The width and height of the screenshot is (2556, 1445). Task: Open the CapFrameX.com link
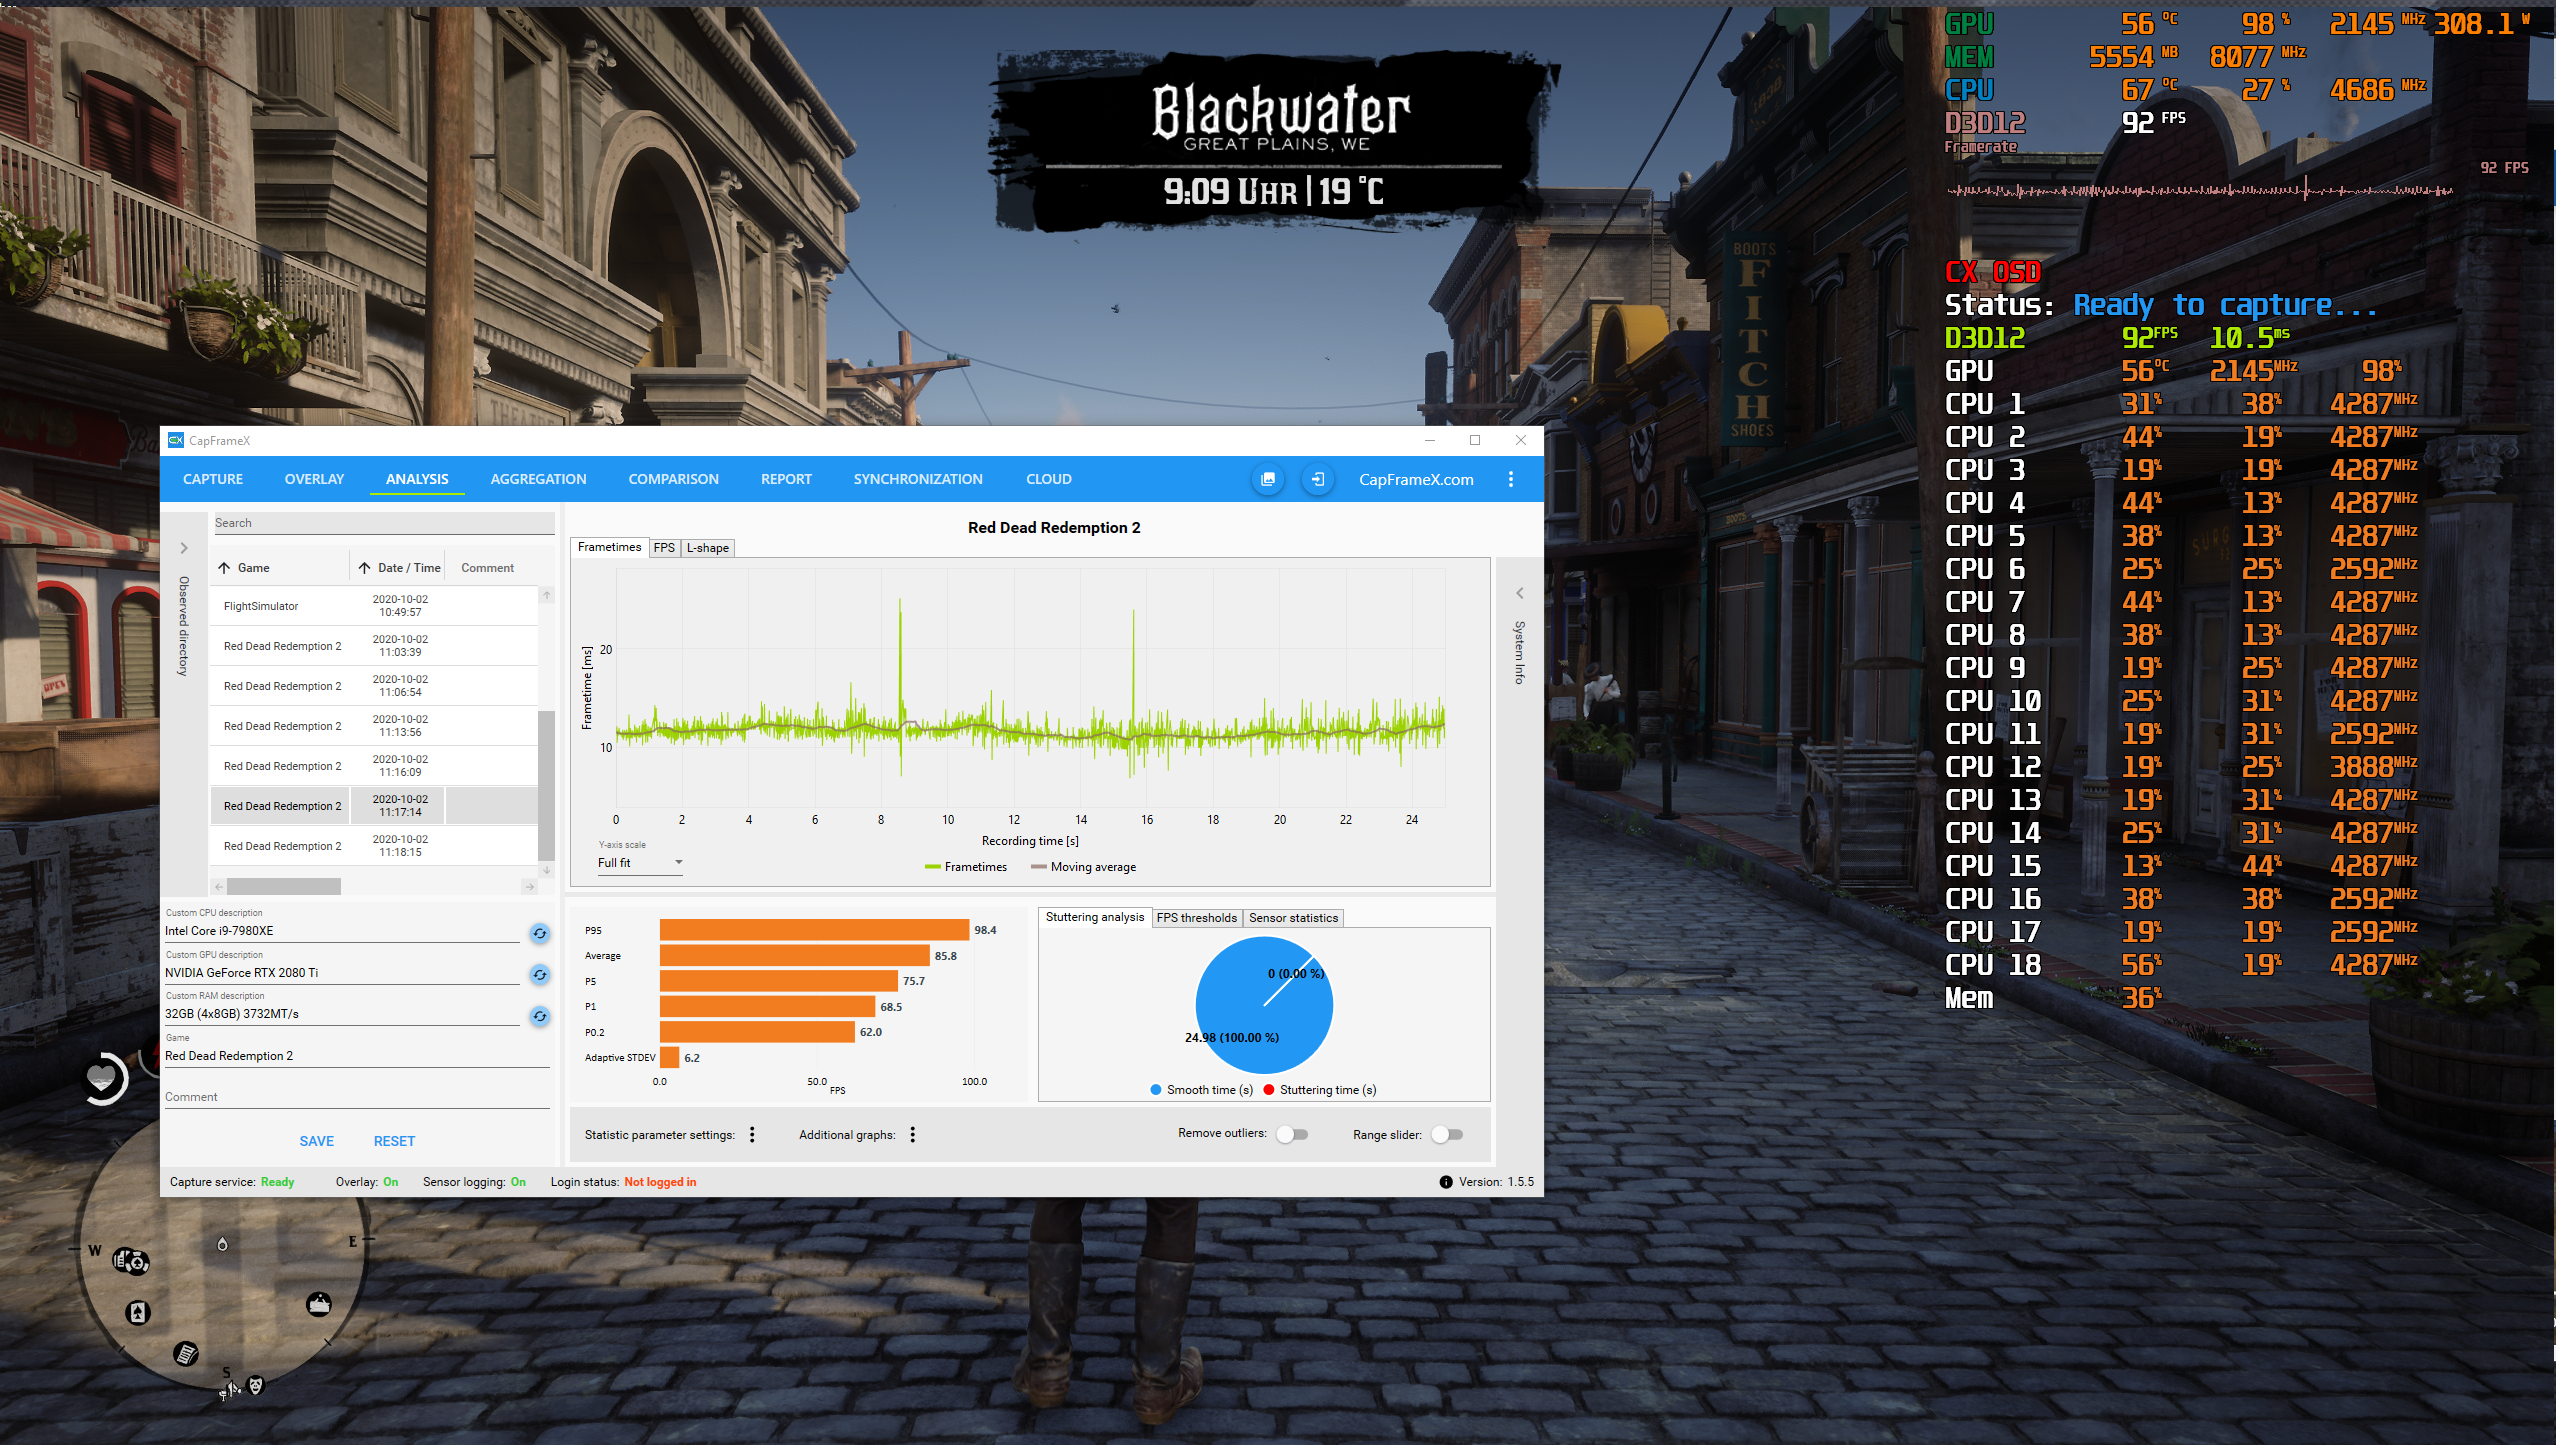pos(1415,479)
